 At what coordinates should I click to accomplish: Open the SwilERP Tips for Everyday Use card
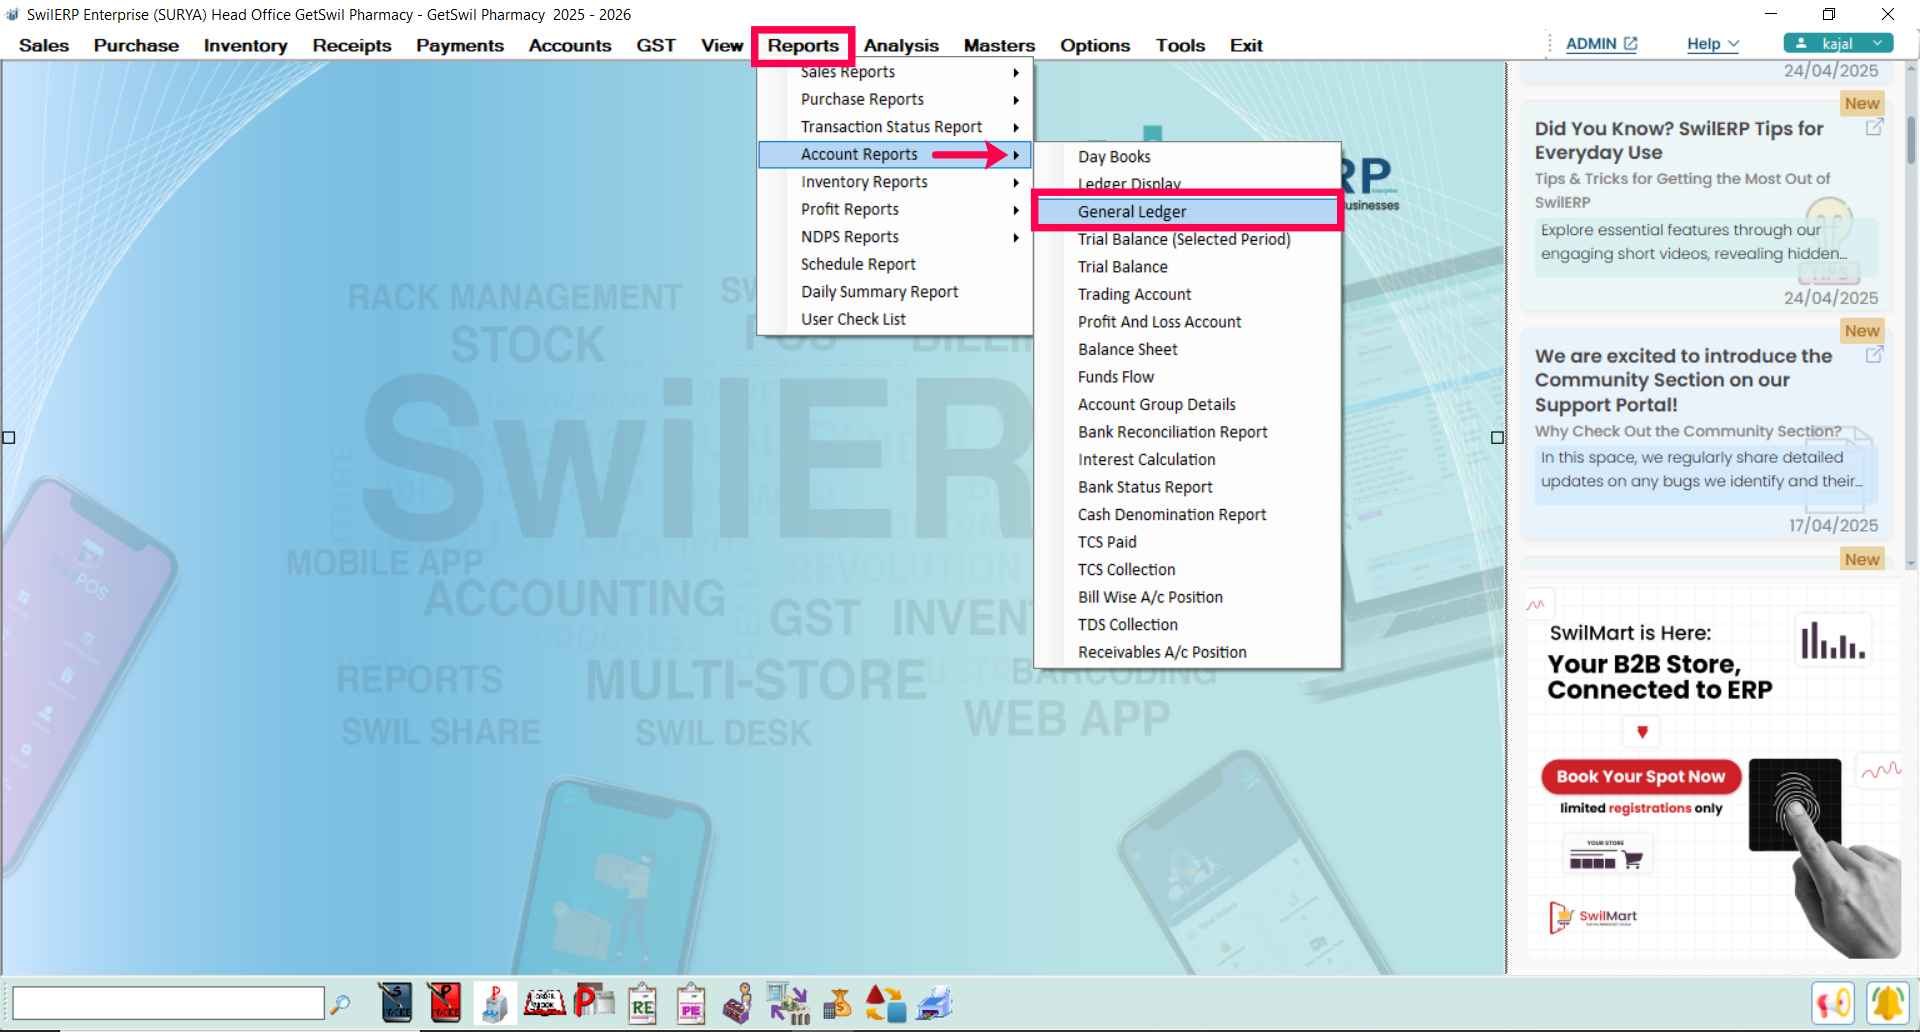(x=1706, y=206)
